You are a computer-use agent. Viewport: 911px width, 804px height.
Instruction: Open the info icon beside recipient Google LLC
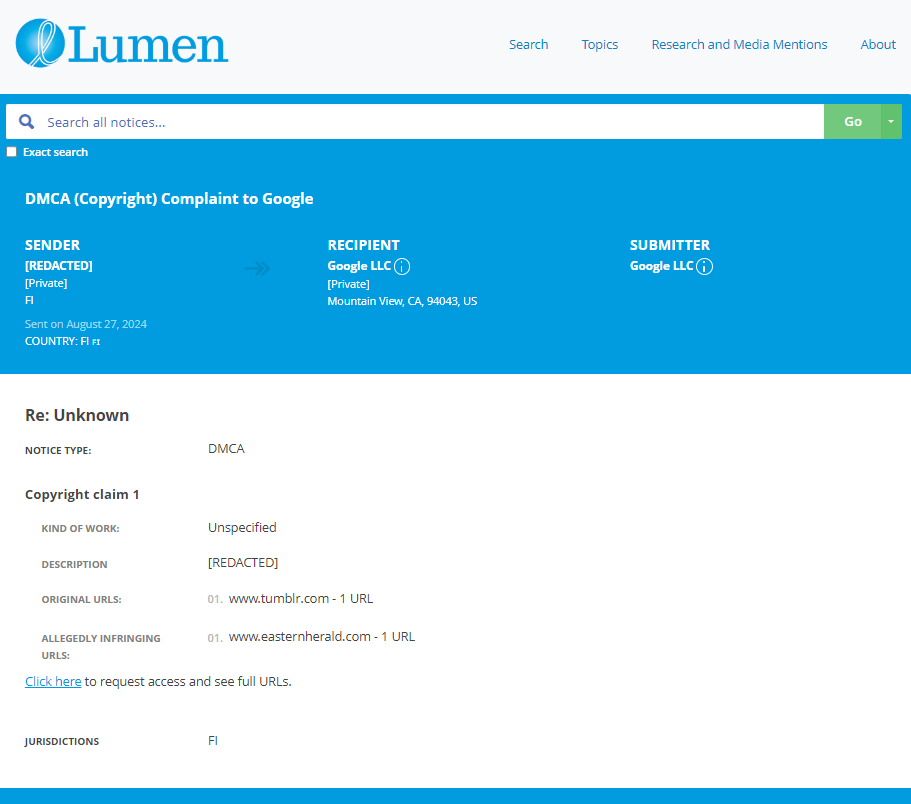pos(402,266)
